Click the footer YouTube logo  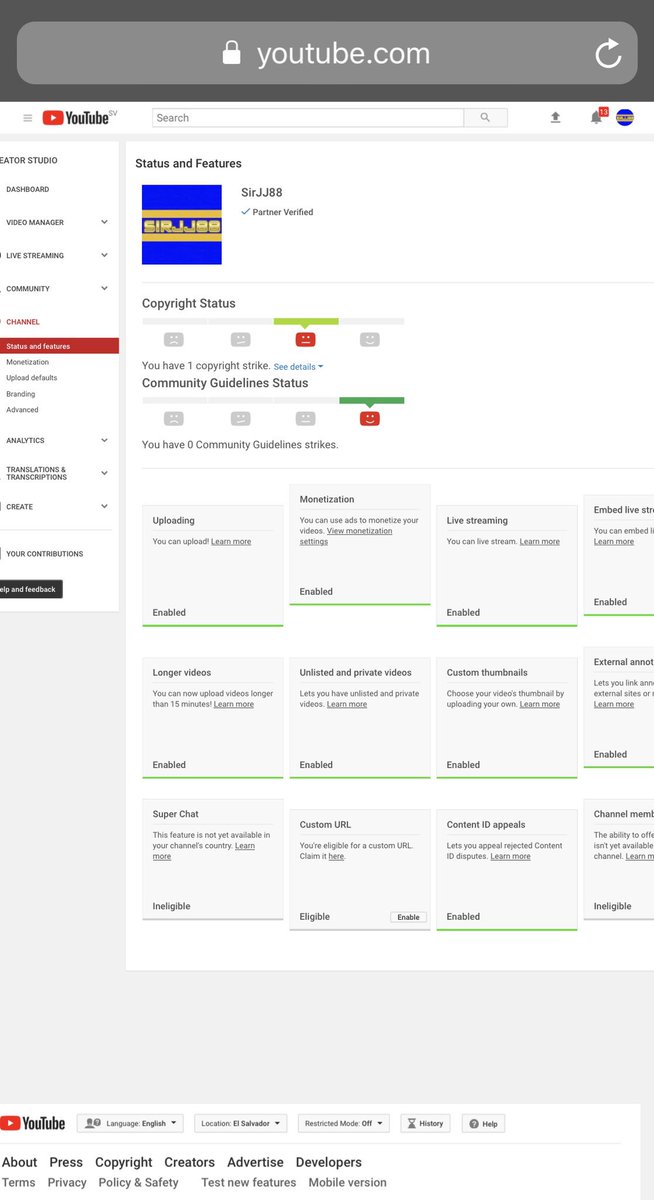point(32,1123)
